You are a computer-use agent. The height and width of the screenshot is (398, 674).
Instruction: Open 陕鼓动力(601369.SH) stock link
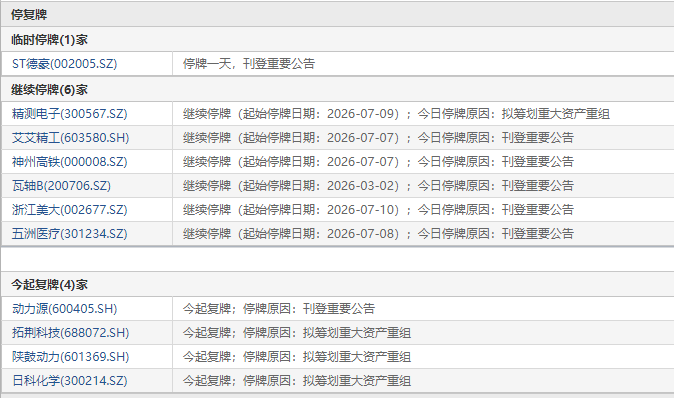70,357
